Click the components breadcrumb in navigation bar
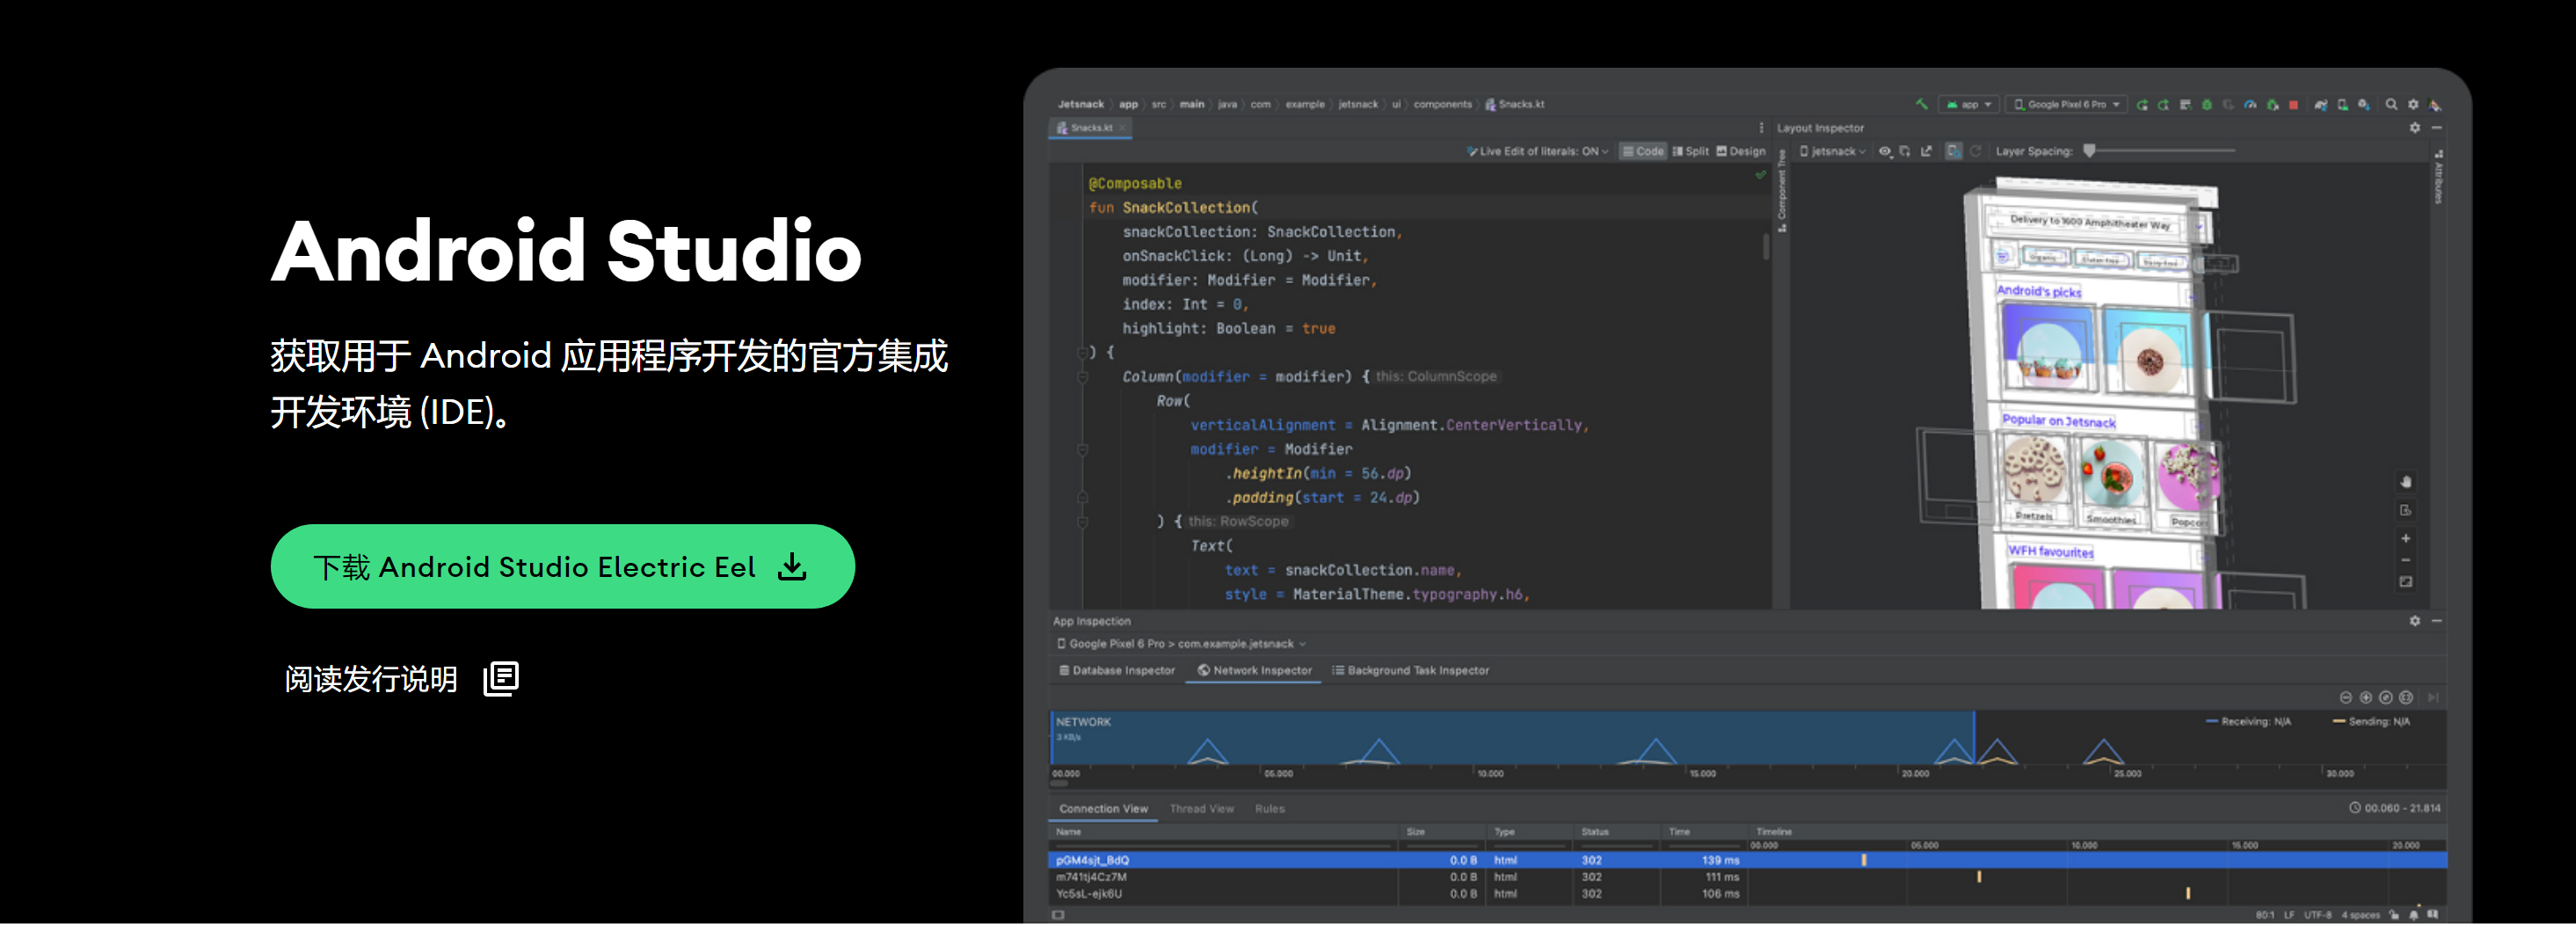Viewport: 2576px width, 927px height. tap(1442, 104)
